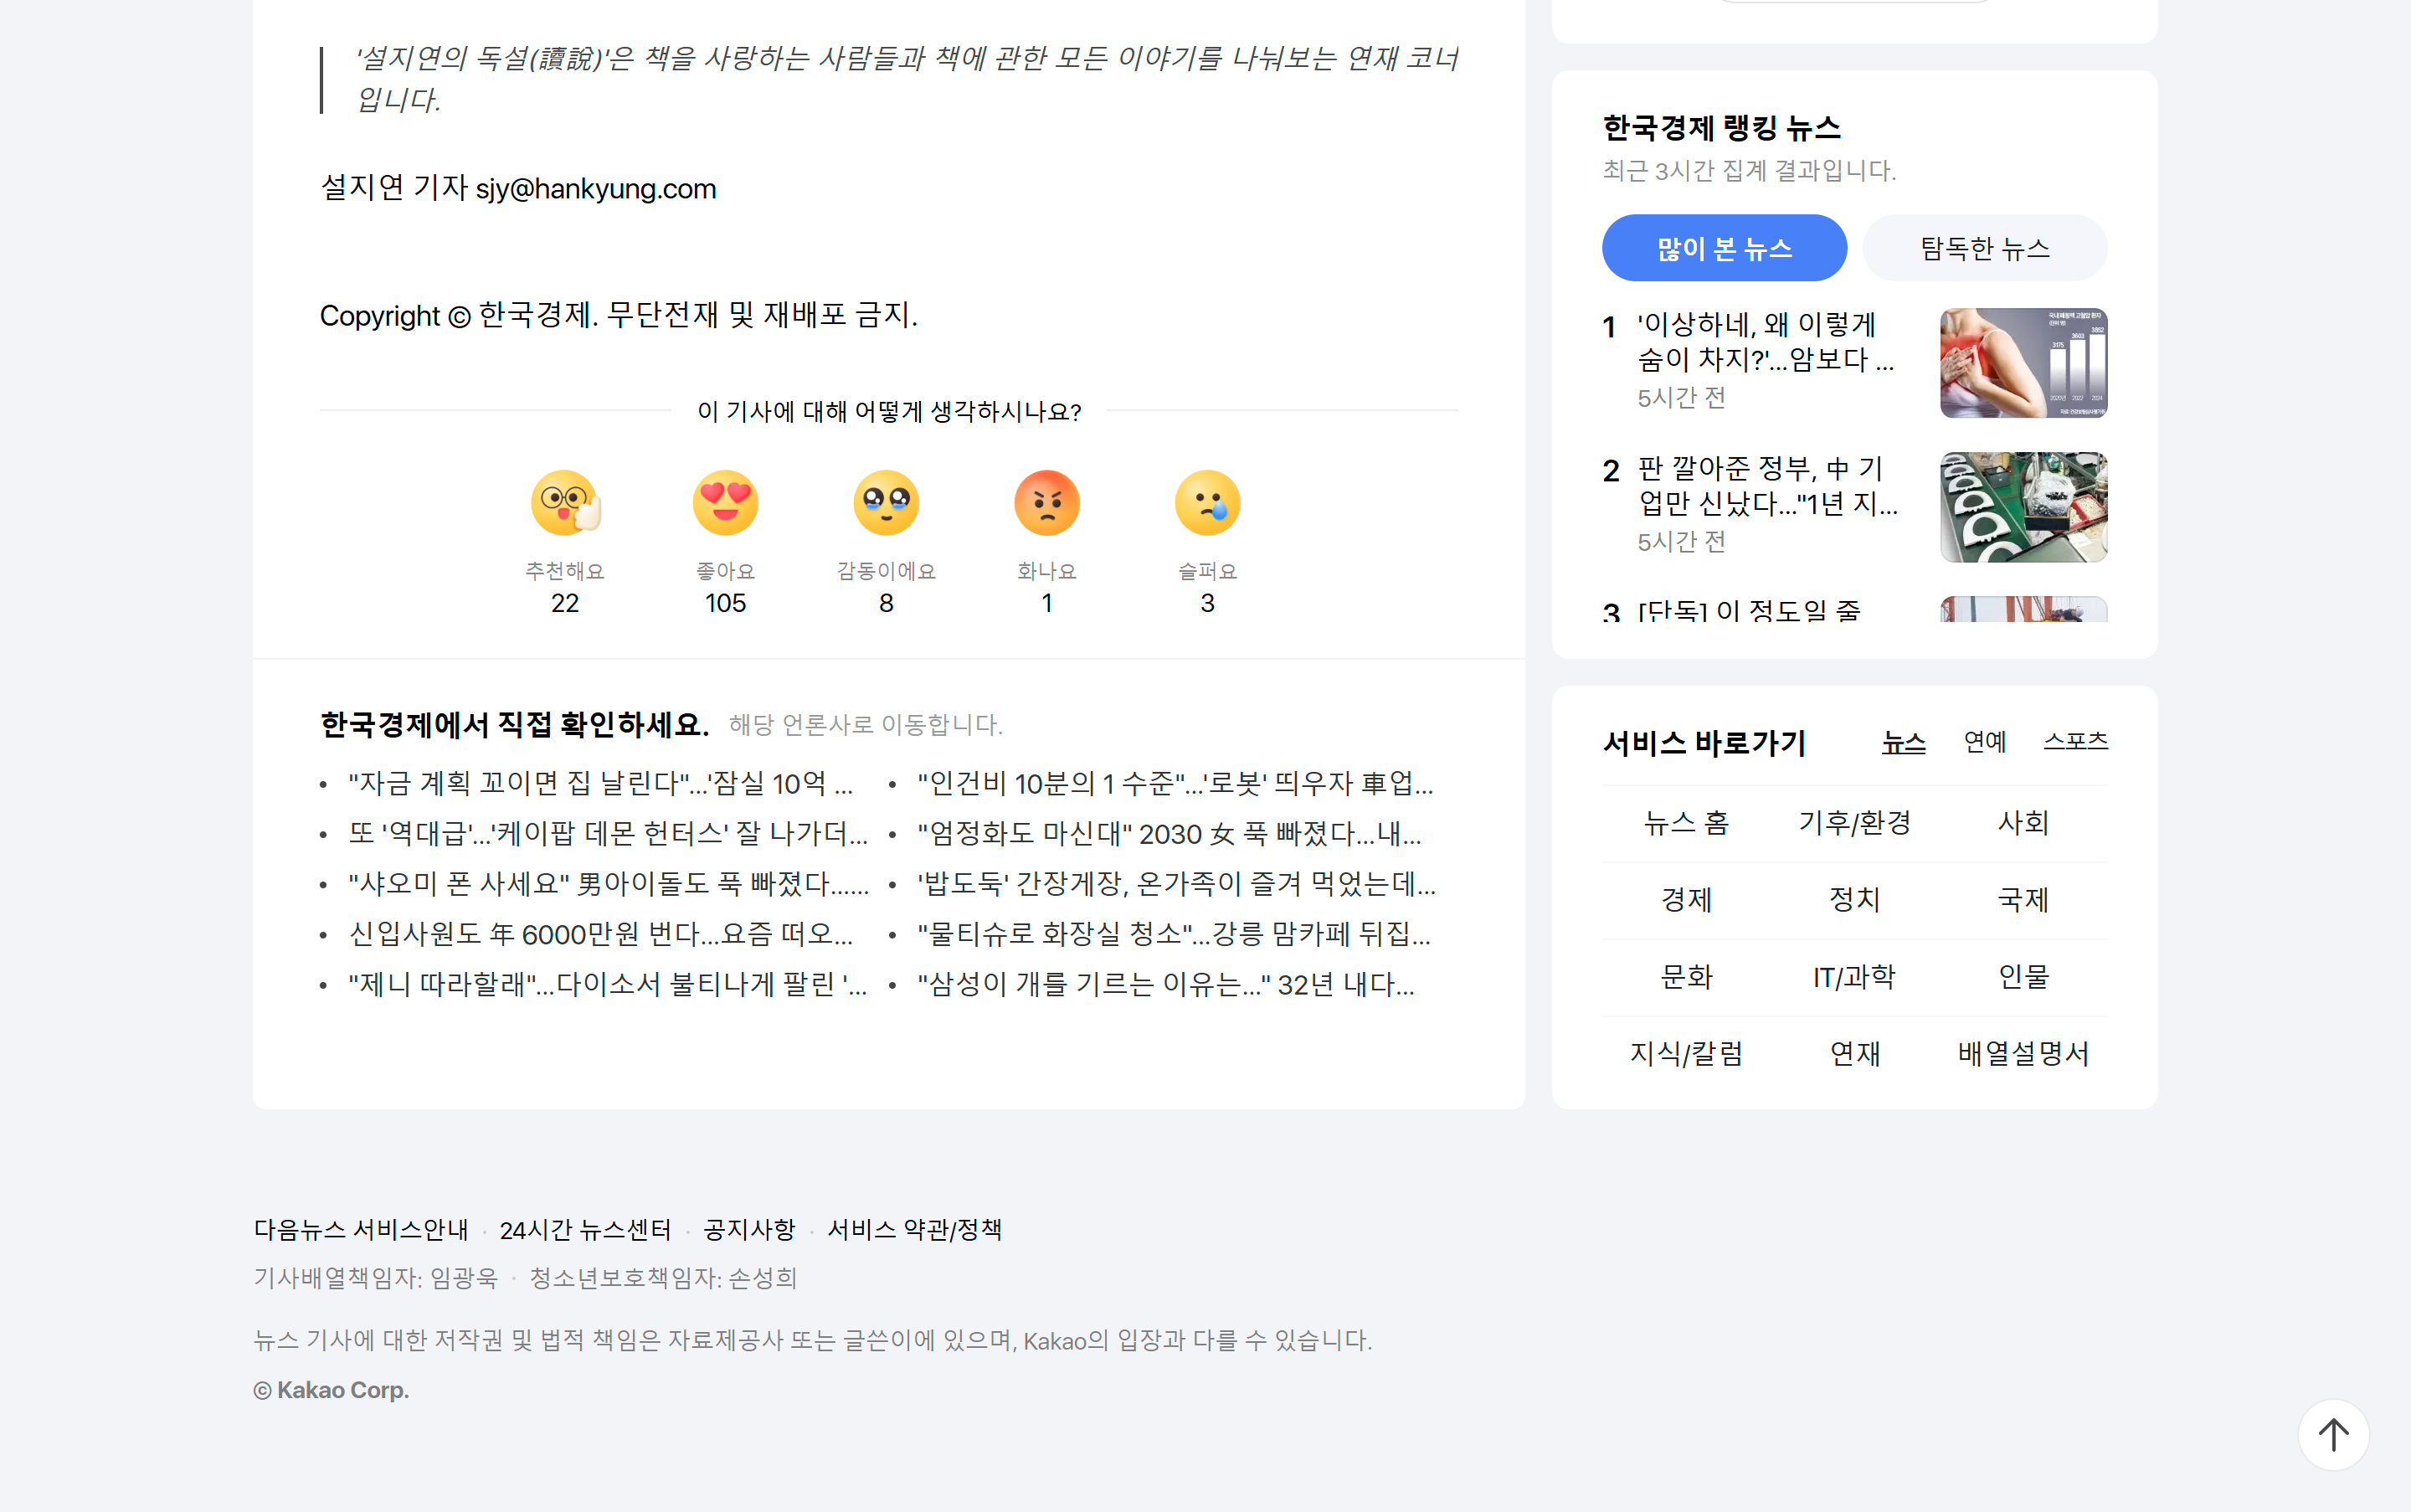Select the 연예 service shortcut tab
This screenshot has width=2411, height=1512.
[1984, 742]
